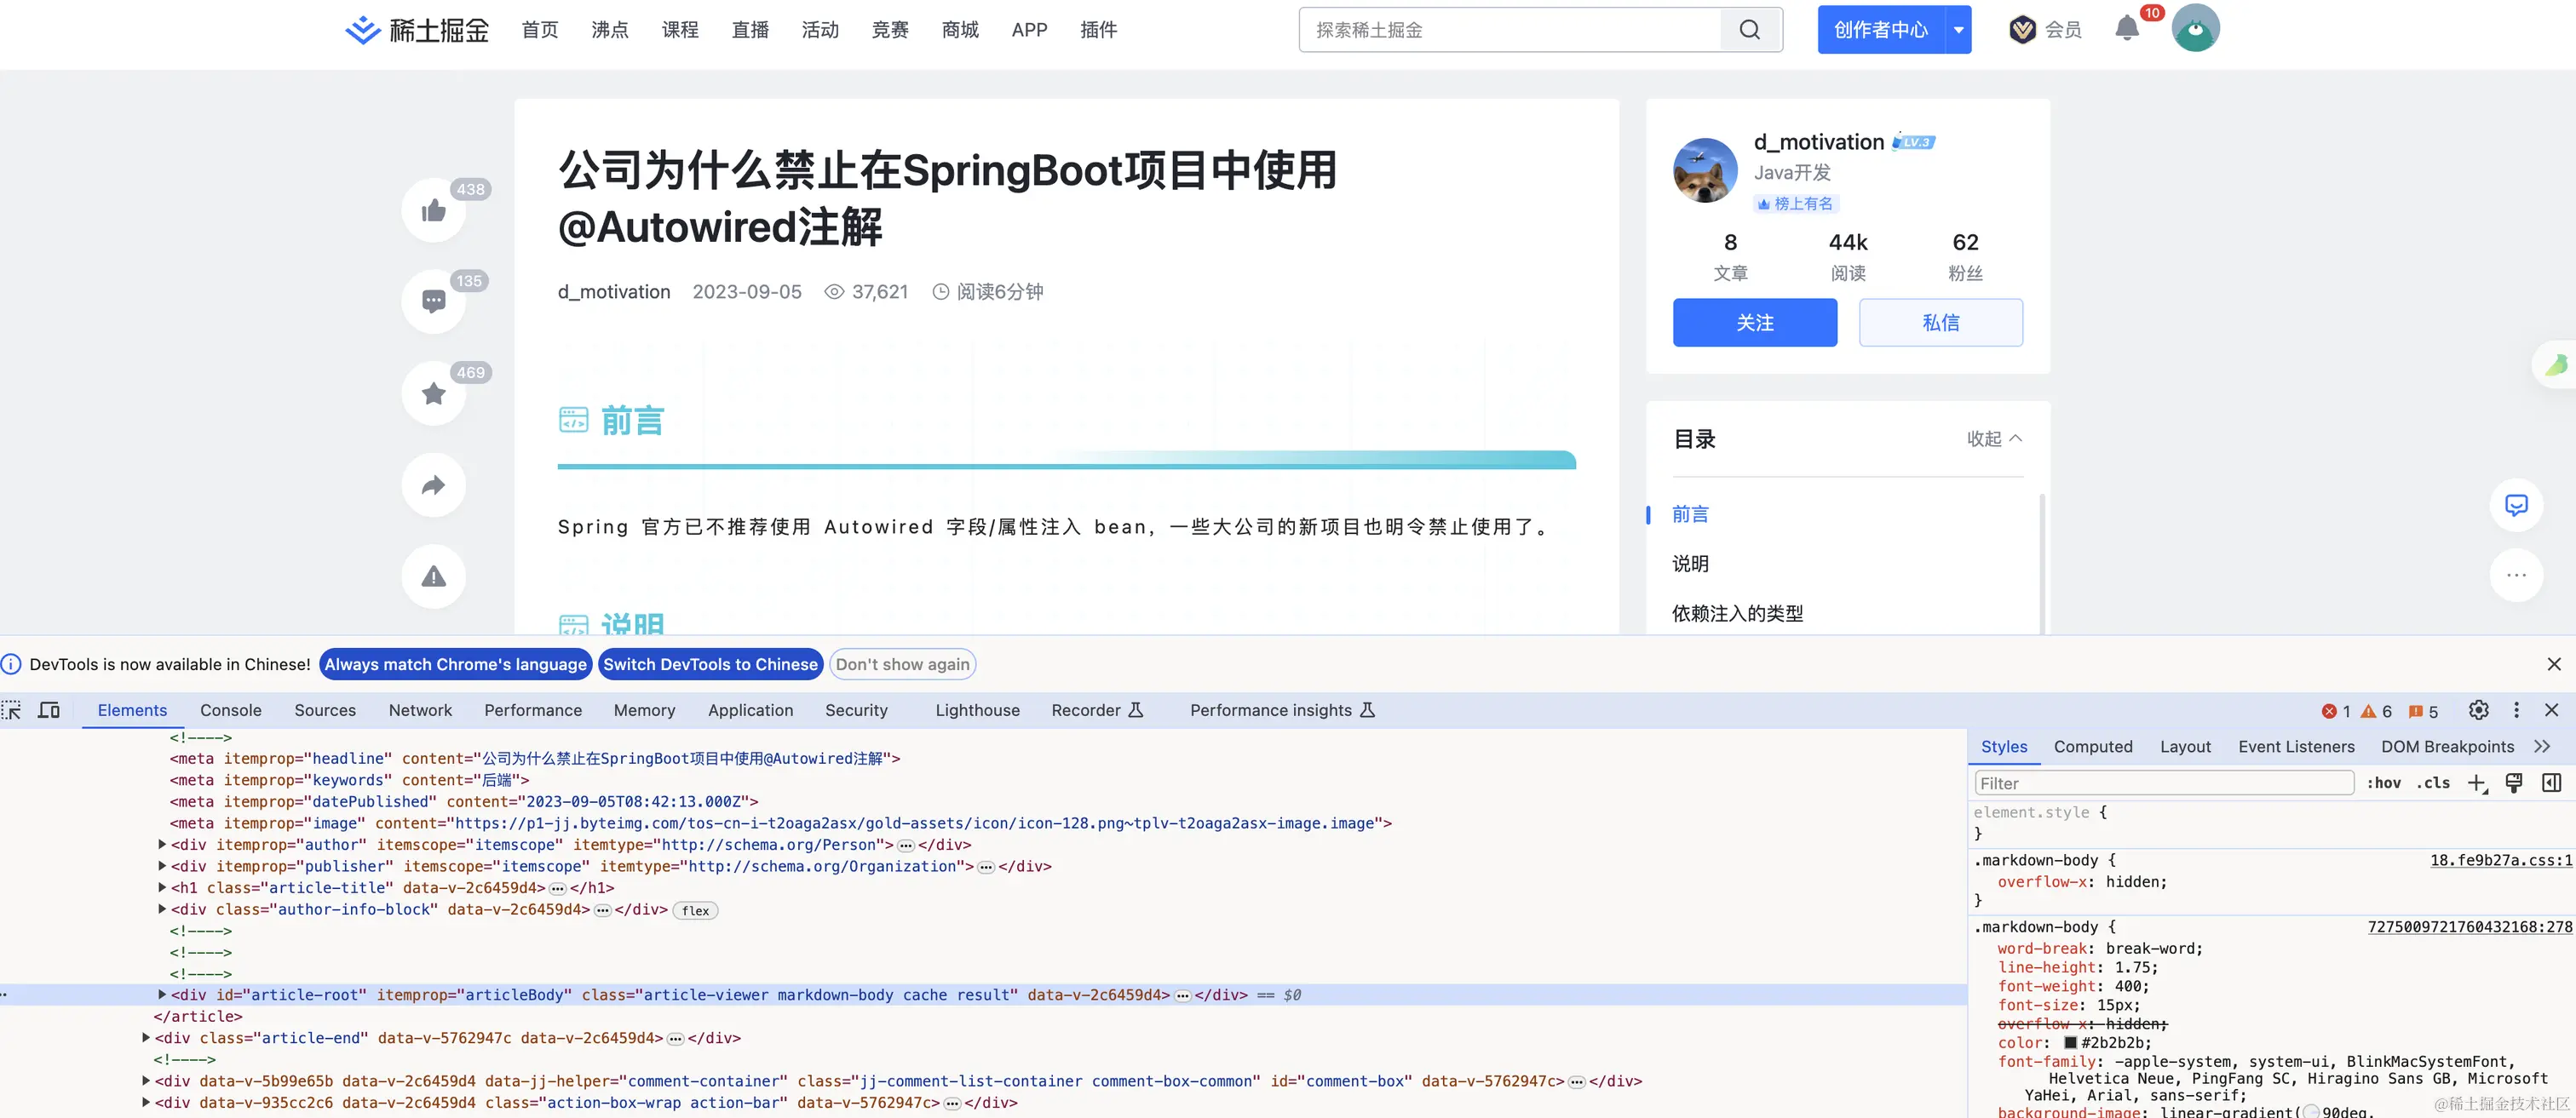Click the 探索稀土掘金 search field
The width and height of the screenshot is (2576, 1118).
coord(1510,30)
